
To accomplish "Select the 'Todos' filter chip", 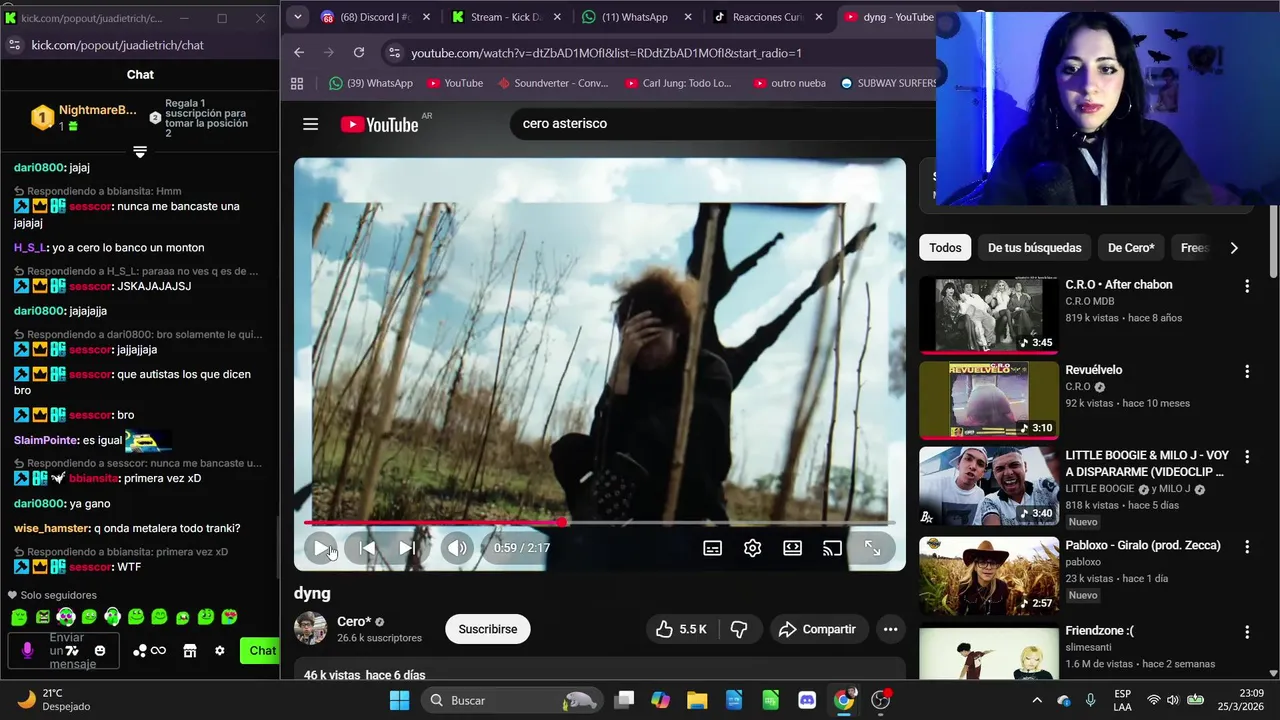I will (945, 248).
